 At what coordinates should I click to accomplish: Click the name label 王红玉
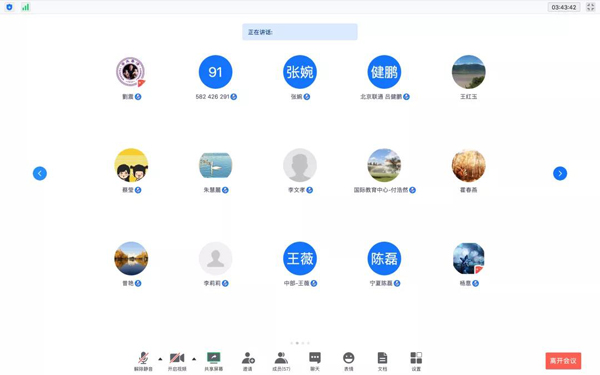pyautogui.click(x=469, y=97)
